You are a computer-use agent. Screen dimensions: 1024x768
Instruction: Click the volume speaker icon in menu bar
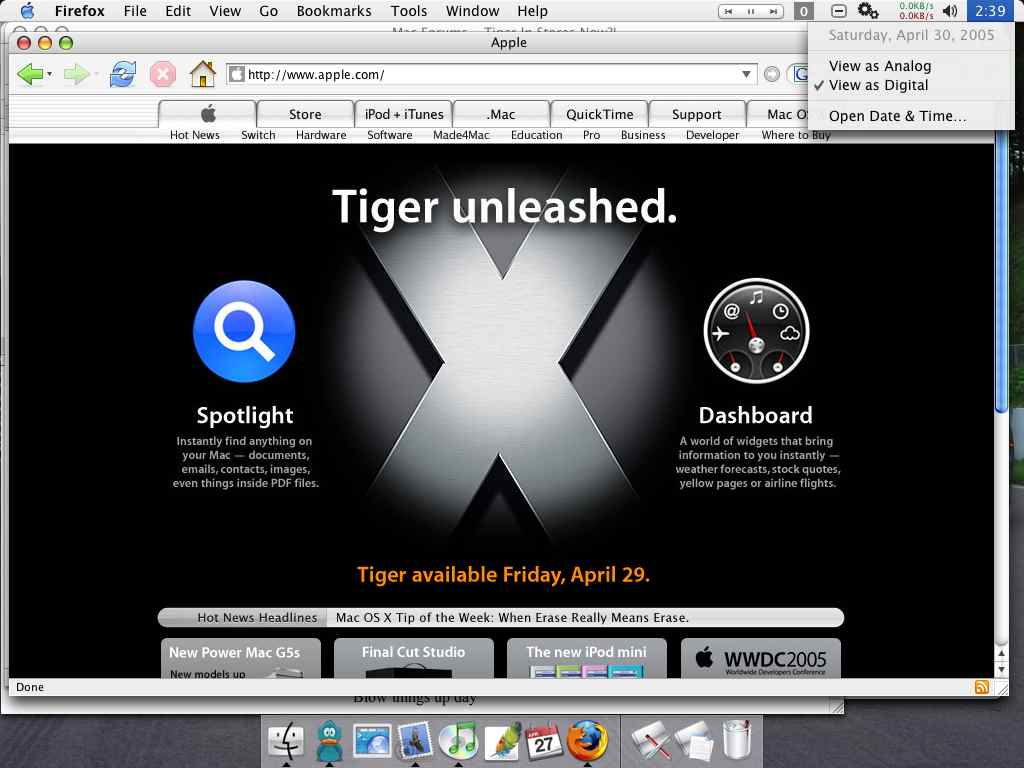[950, 11]
